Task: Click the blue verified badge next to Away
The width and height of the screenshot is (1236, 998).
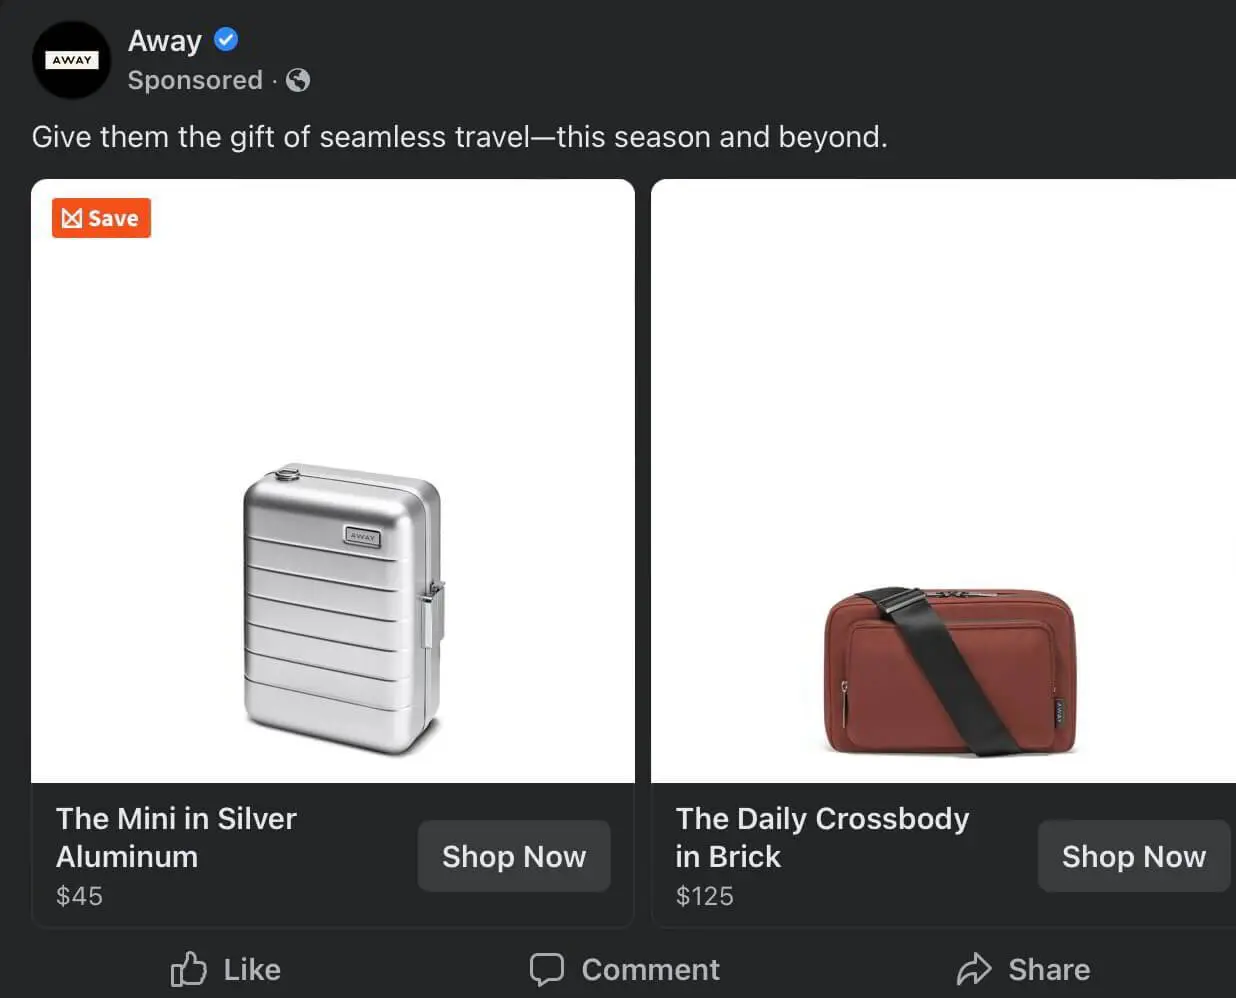Action: click(226, 39)
